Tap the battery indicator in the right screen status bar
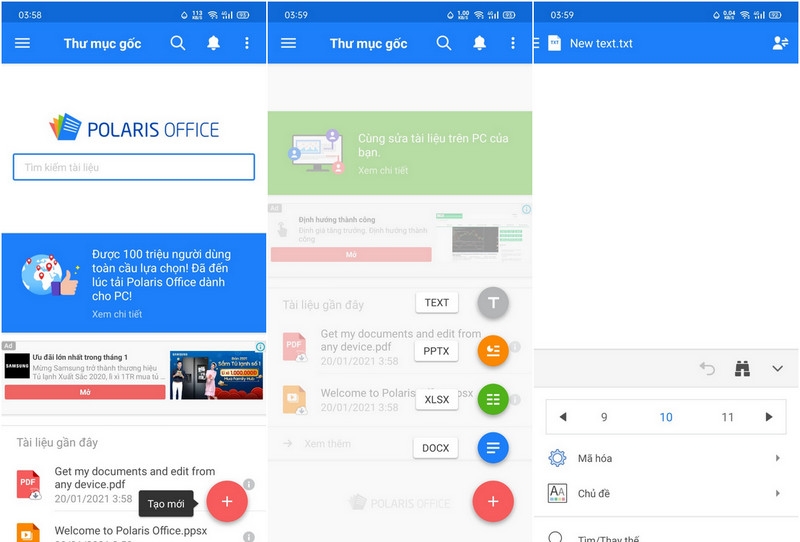 point(775,15)
